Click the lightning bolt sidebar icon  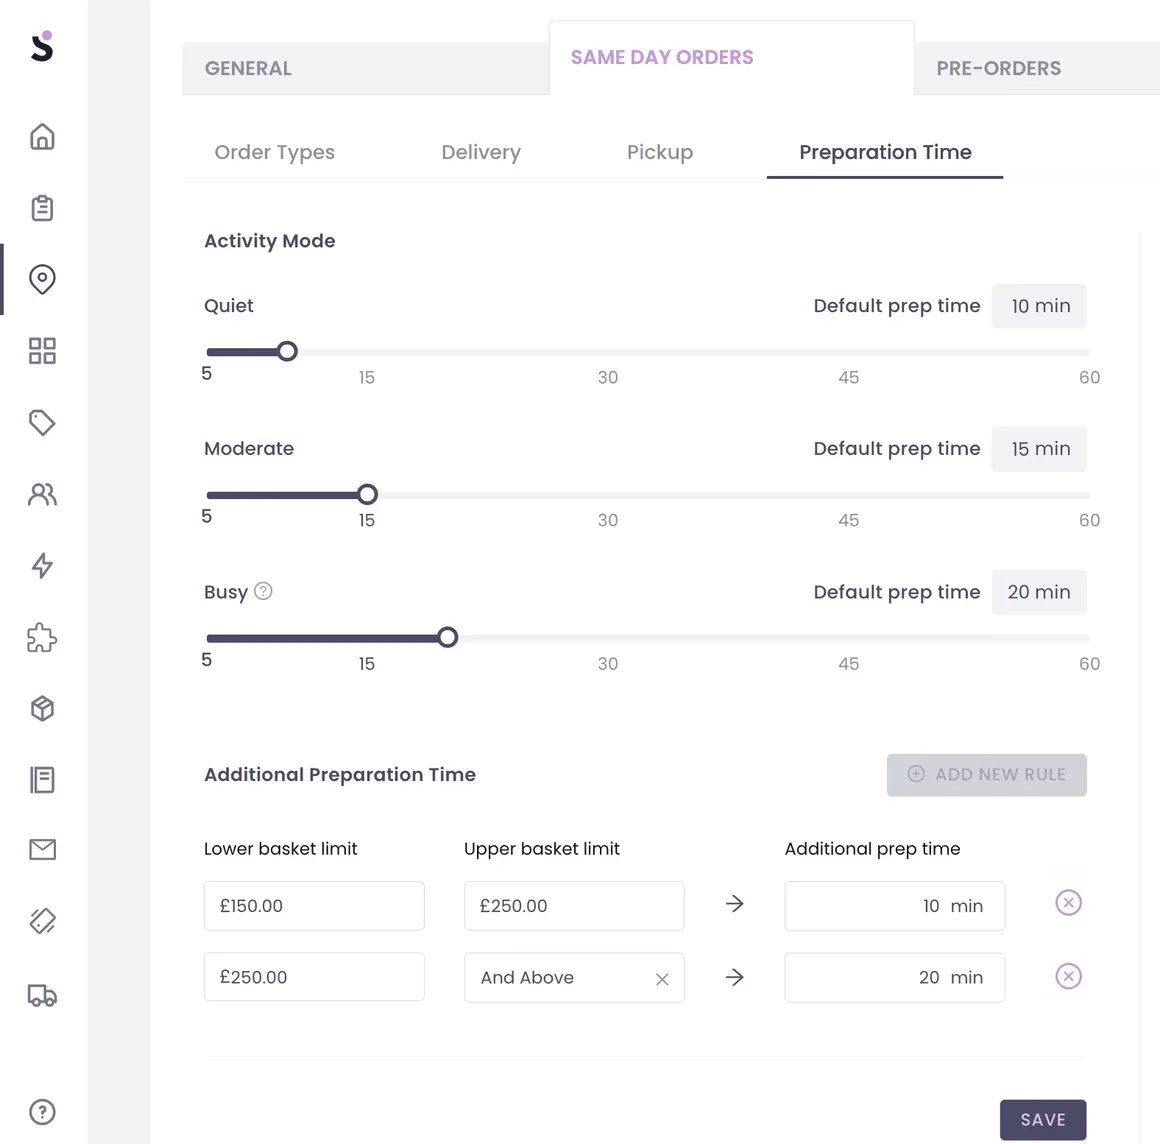point(42,565)
